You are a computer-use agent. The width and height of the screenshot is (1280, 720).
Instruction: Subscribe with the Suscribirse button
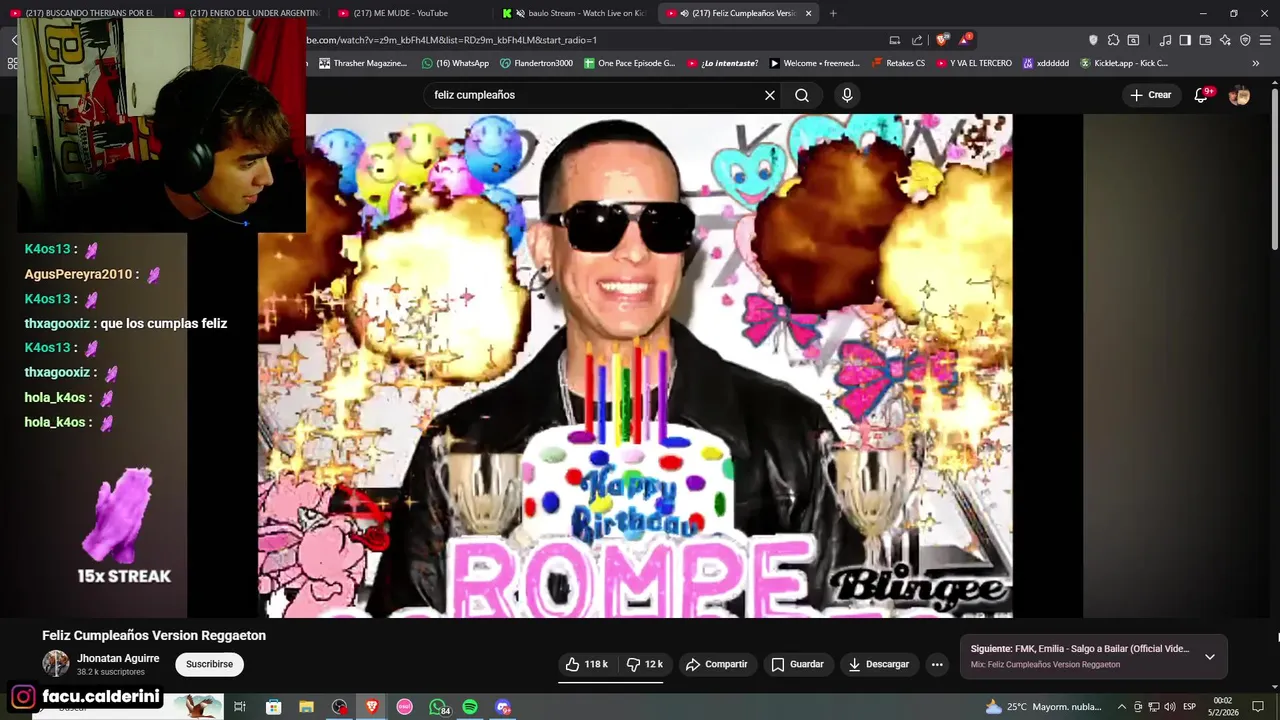tap(209, 664)
